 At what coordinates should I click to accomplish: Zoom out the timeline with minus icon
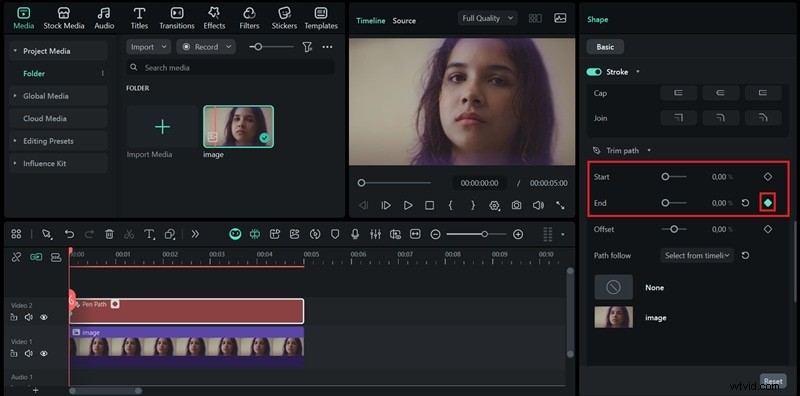click(435, 234)
